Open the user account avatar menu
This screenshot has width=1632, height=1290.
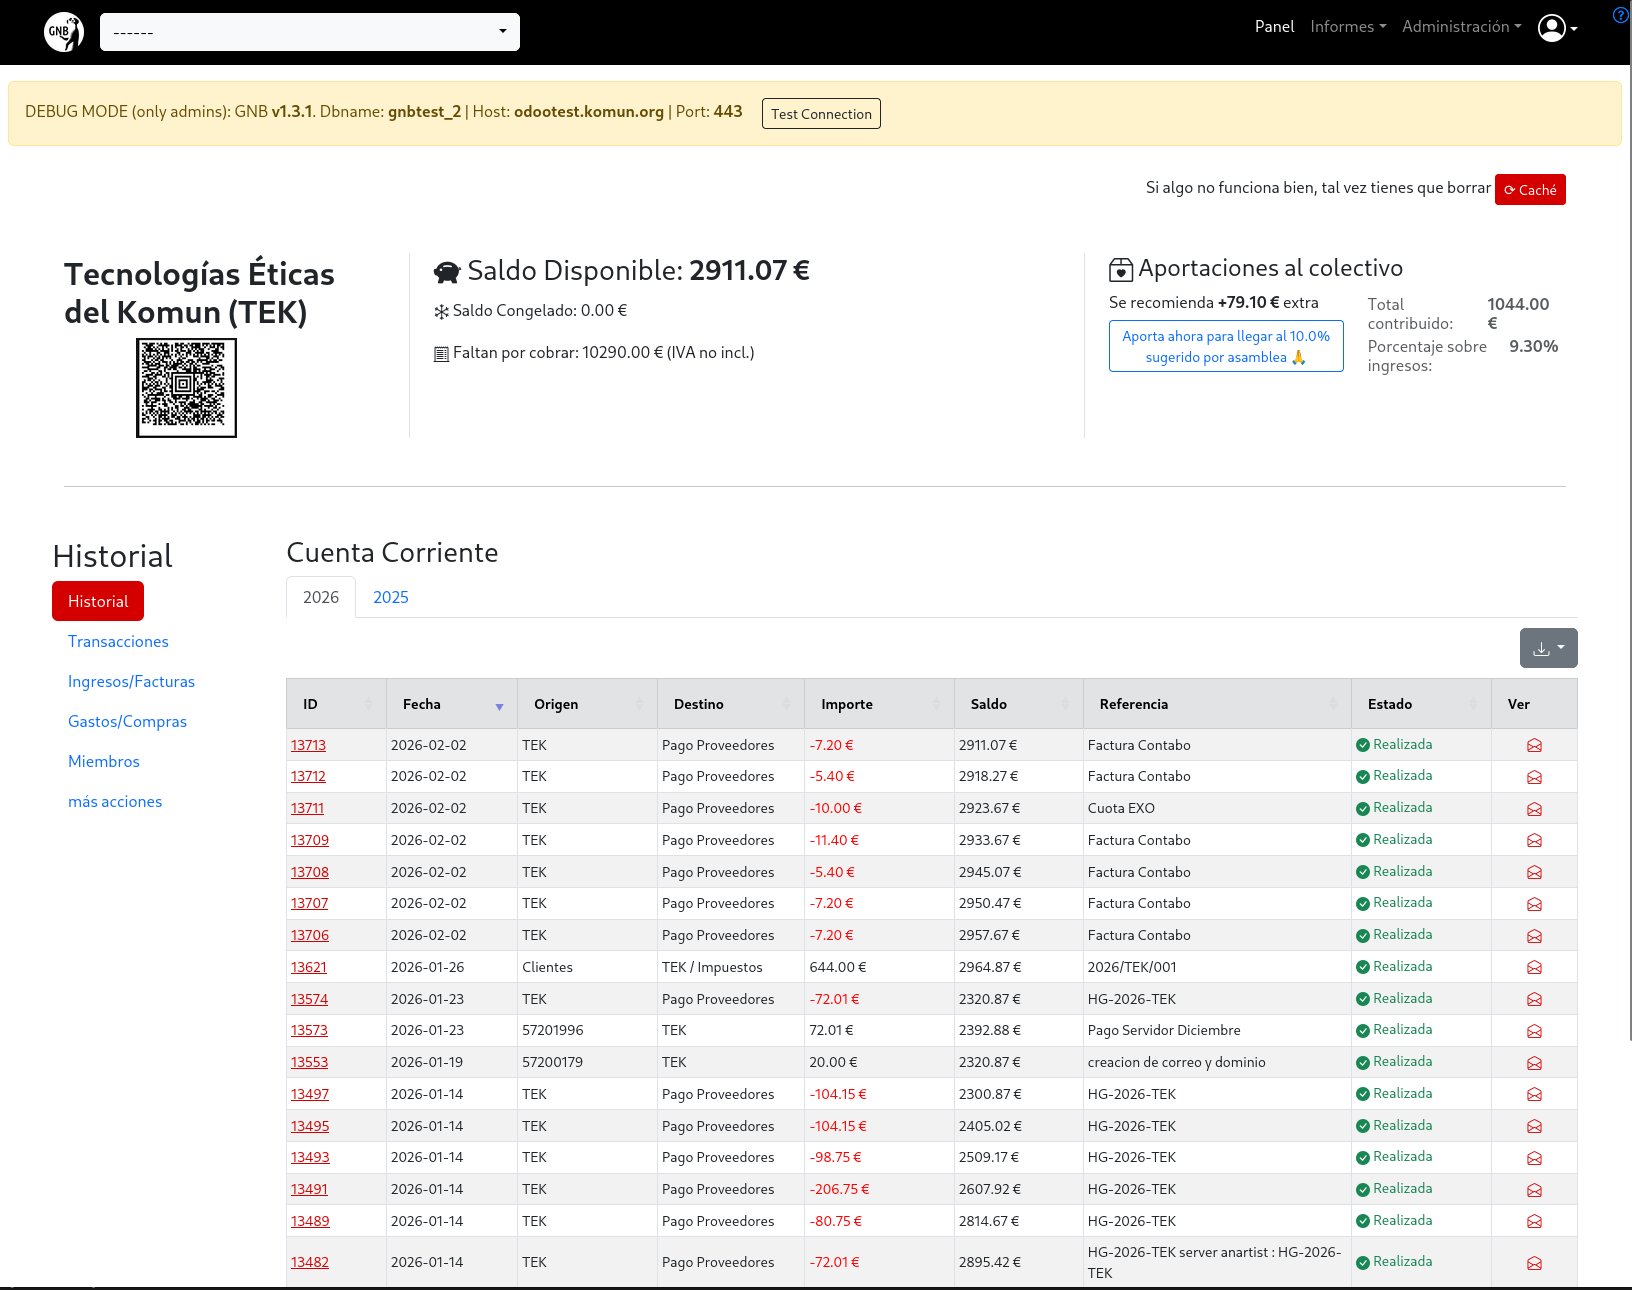click(1557, 28)
